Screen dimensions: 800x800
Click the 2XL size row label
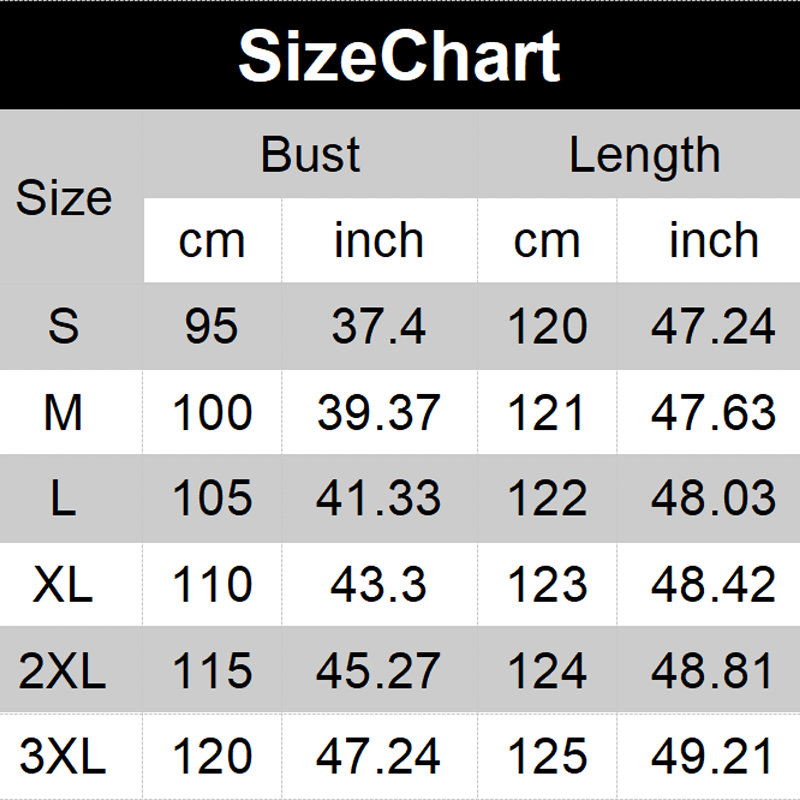[x=64, y=671]
